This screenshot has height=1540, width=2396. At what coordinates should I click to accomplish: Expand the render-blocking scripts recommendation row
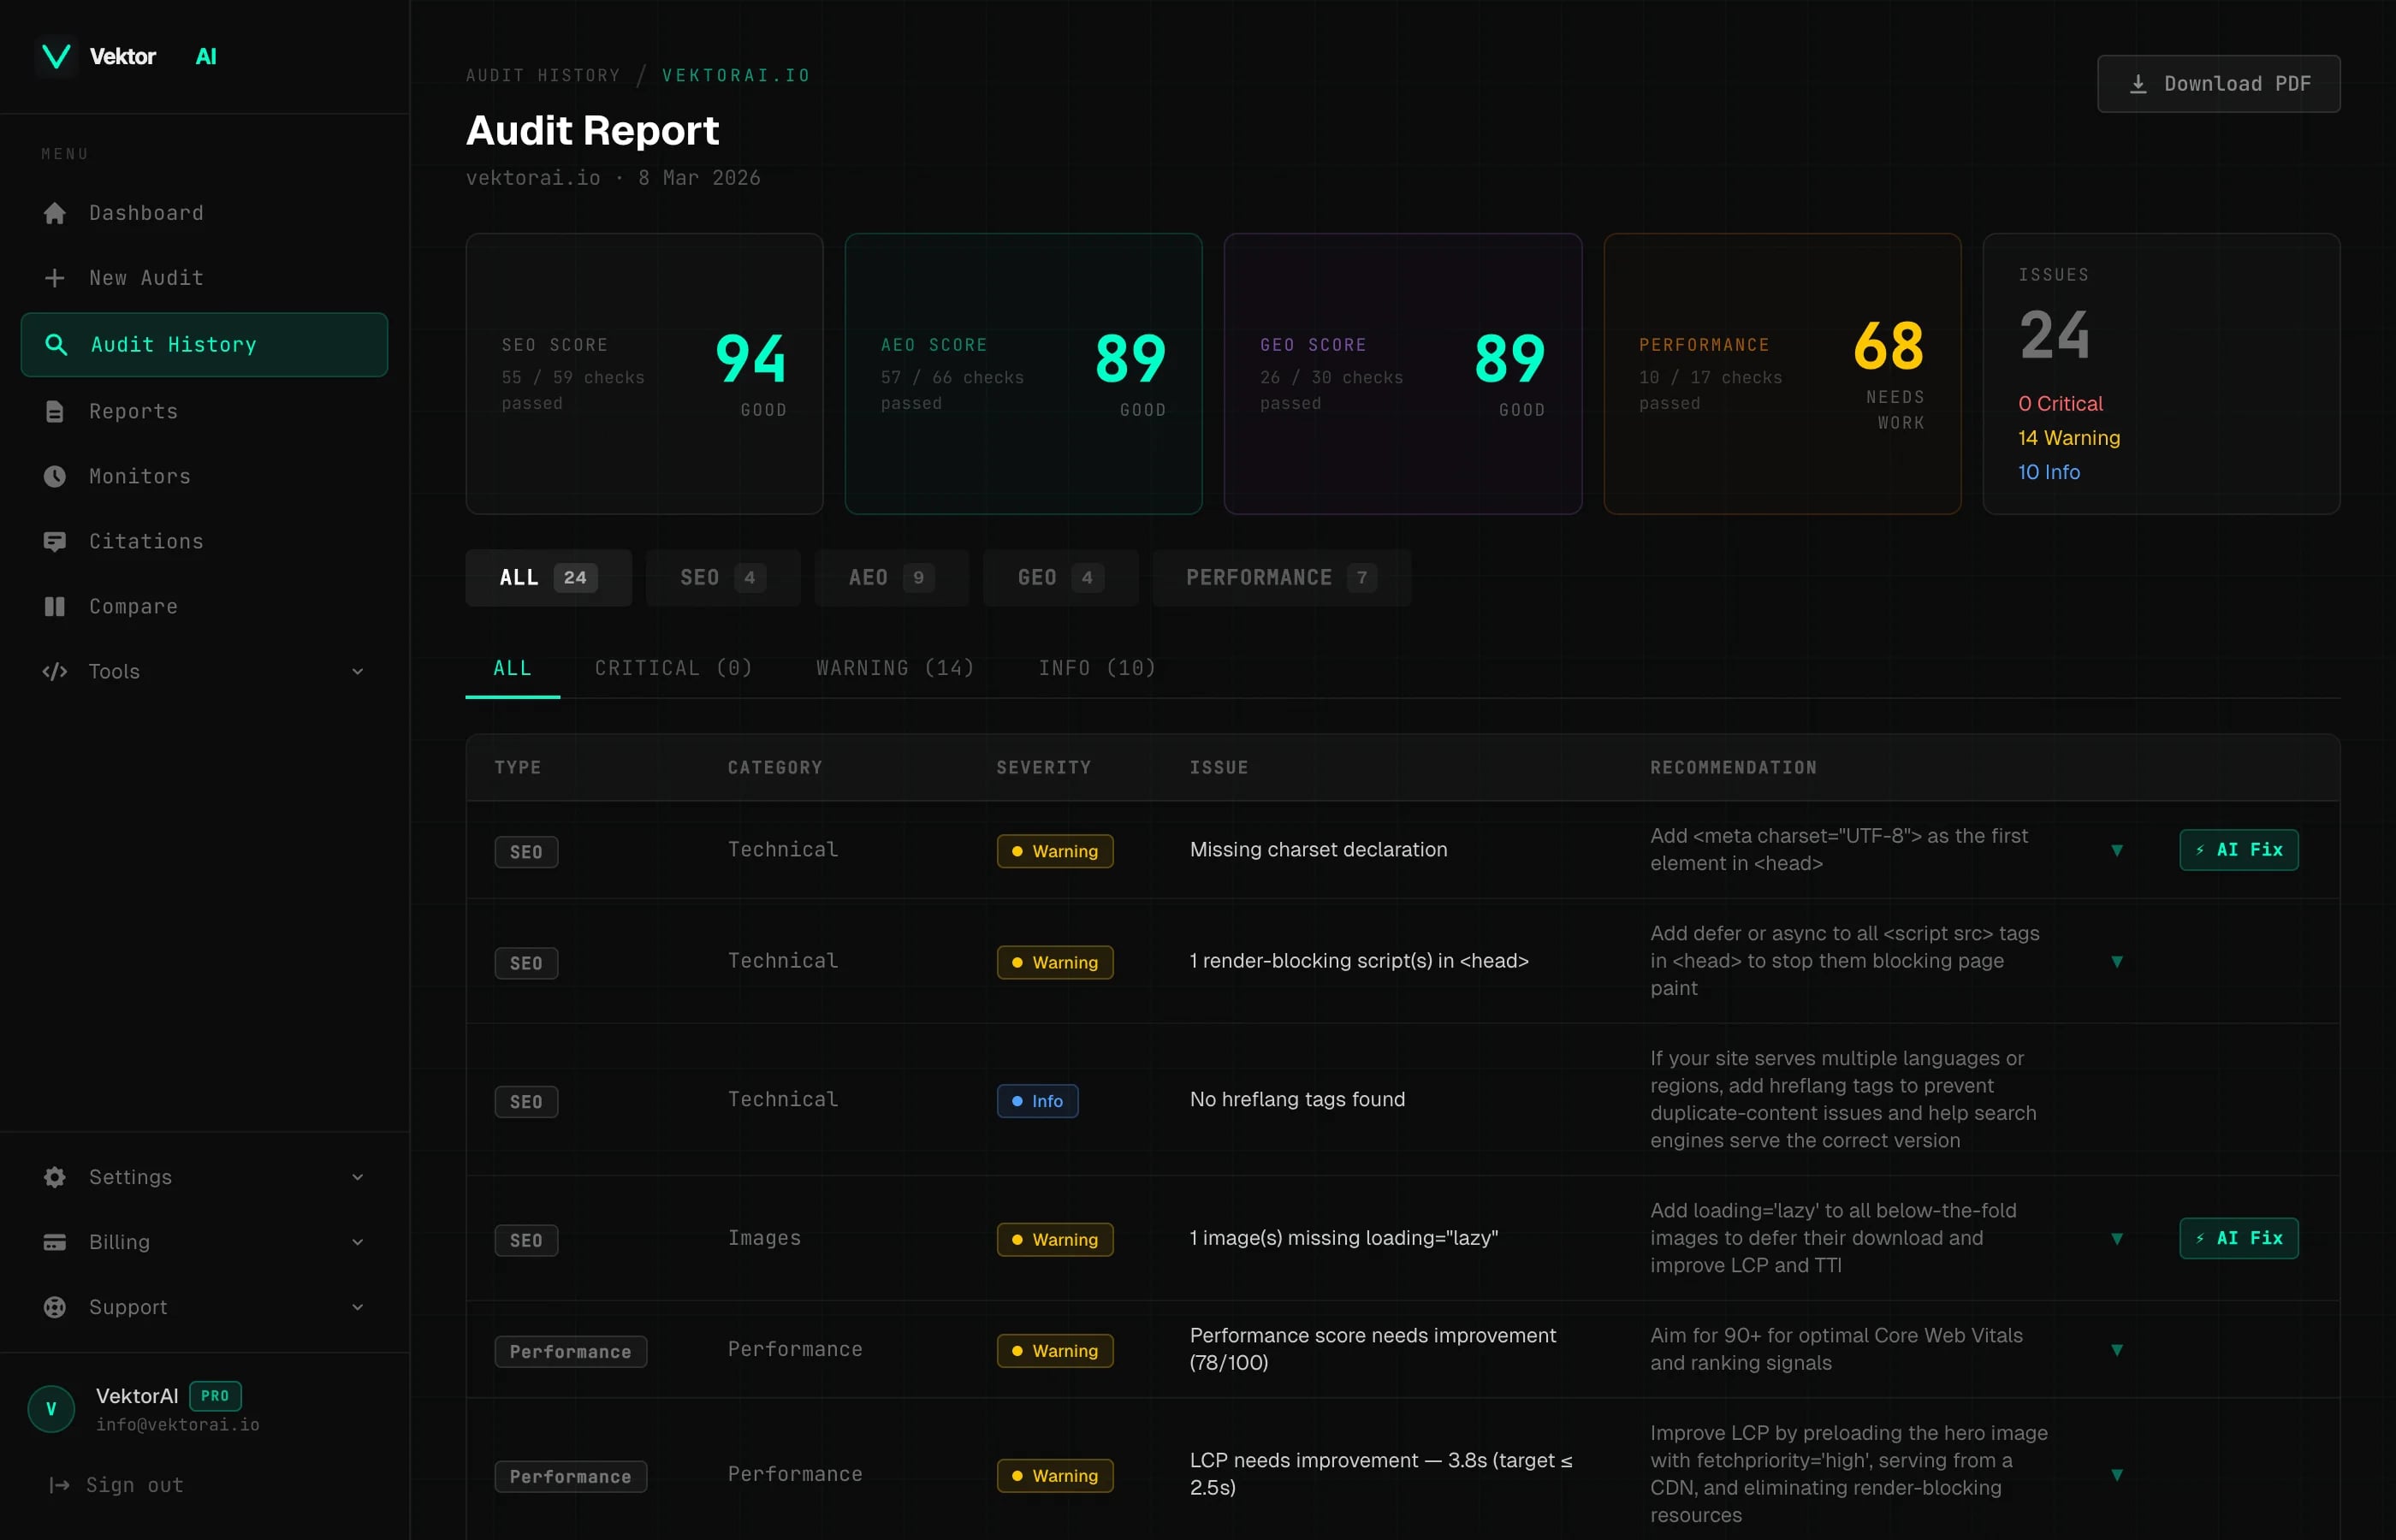point(2117,962)
